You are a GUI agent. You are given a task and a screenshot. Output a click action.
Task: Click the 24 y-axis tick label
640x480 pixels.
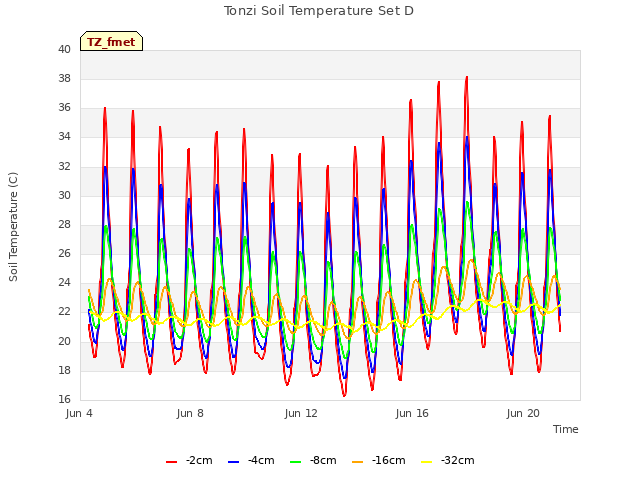64,282
